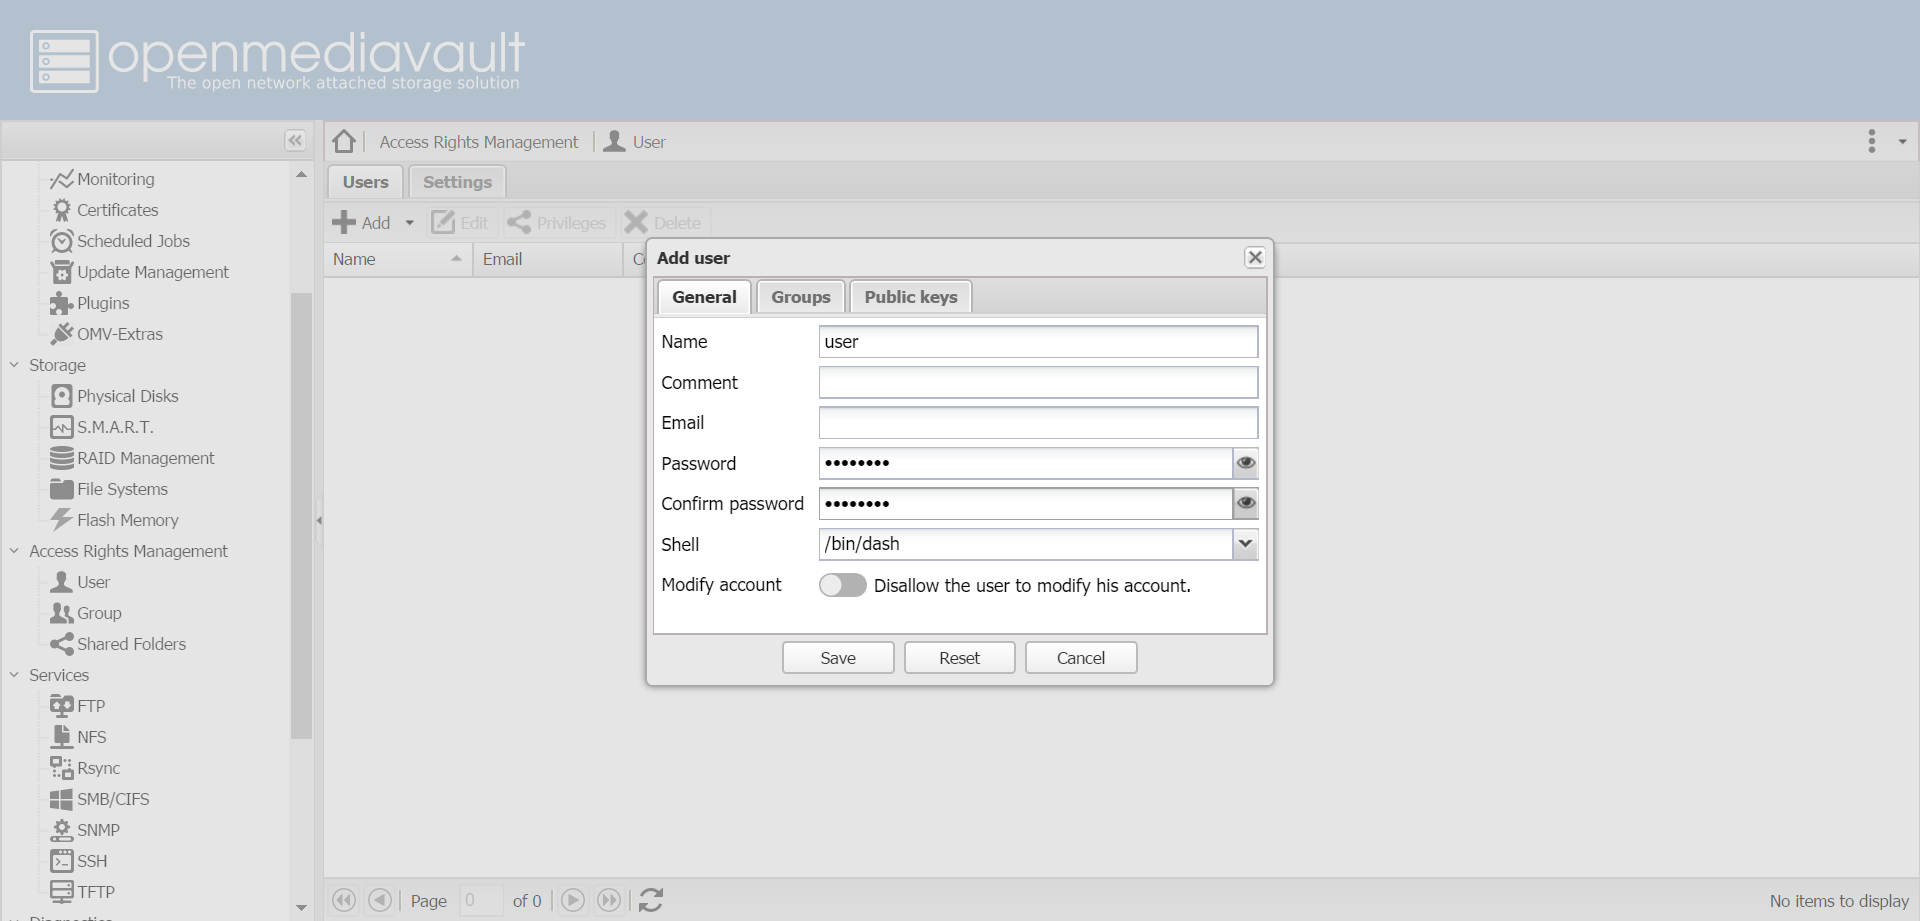Open the Shell dropdown

1245,544
